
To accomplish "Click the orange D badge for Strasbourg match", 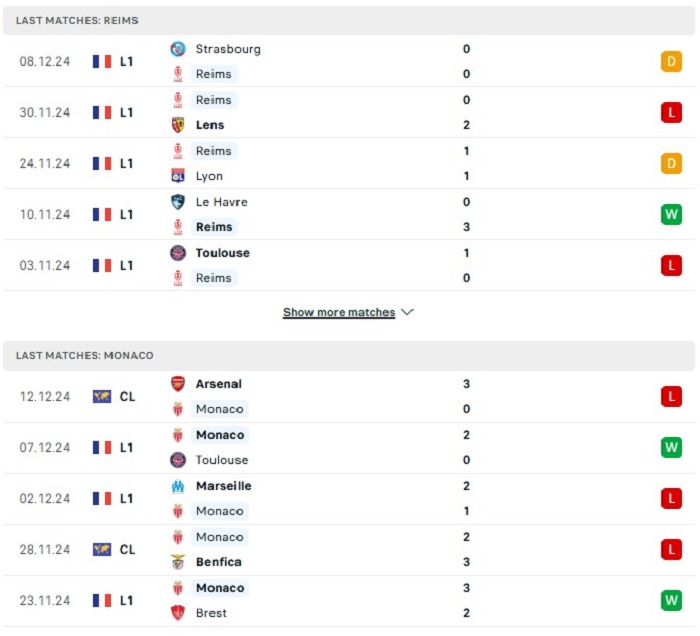I will [x=671, y=61].
